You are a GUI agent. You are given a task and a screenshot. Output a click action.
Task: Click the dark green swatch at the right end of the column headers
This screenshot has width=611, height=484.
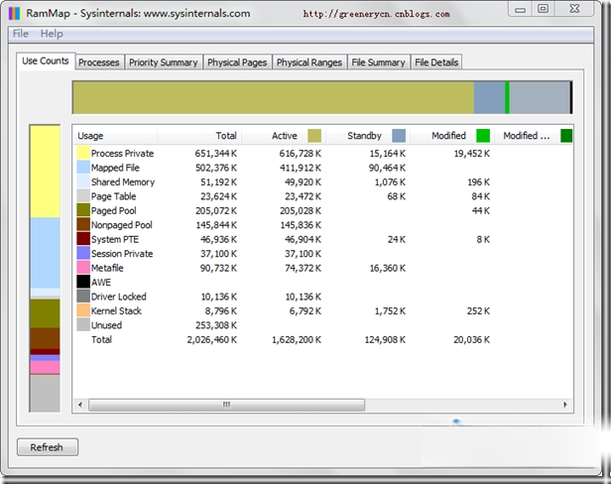pyautogui.click(x=567, y=136)
